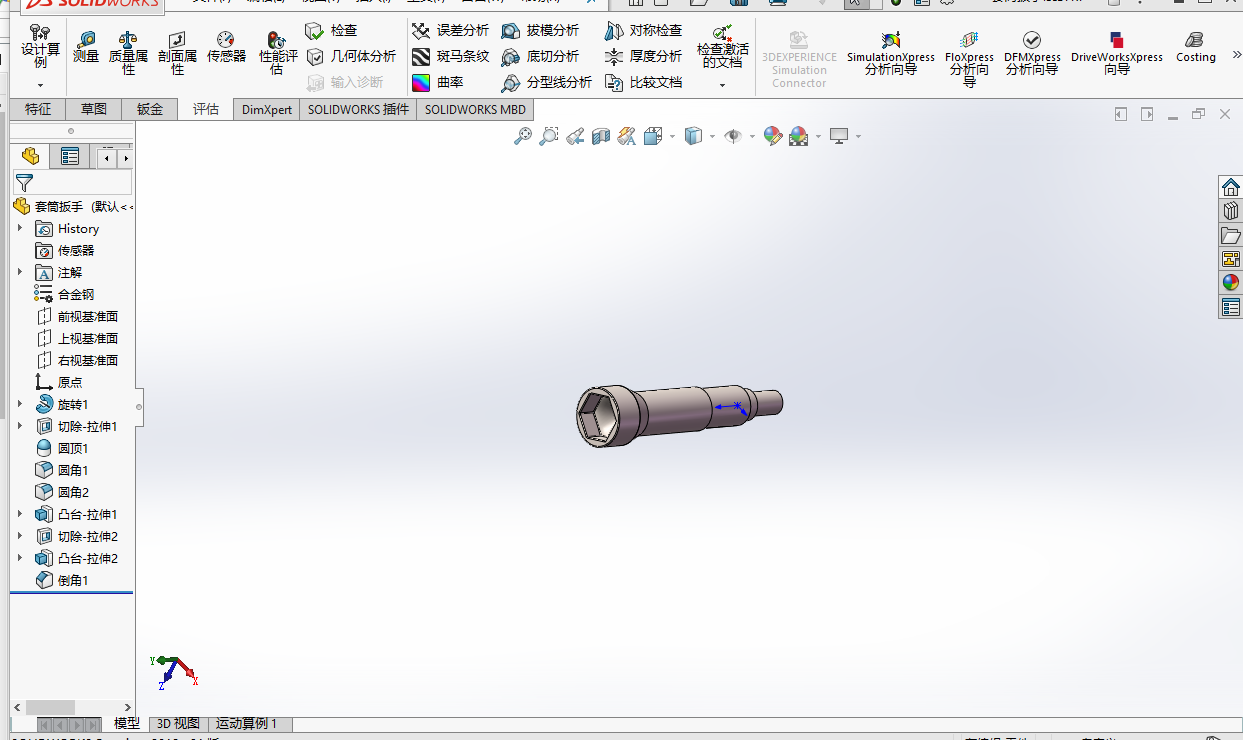Select 倒角1 chamfer feature

pos(62,580)
